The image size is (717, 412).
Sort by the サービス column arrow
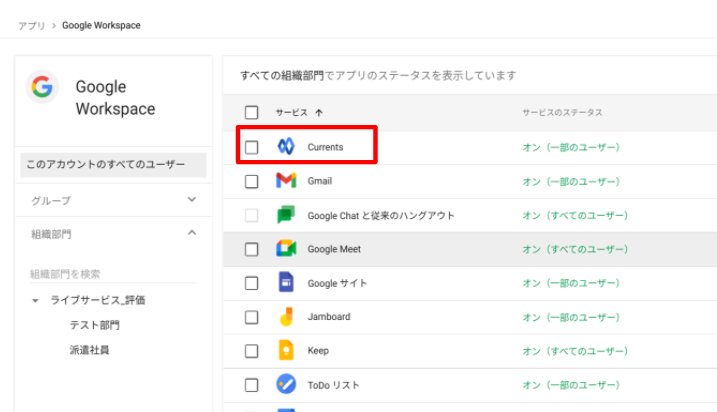319,112
